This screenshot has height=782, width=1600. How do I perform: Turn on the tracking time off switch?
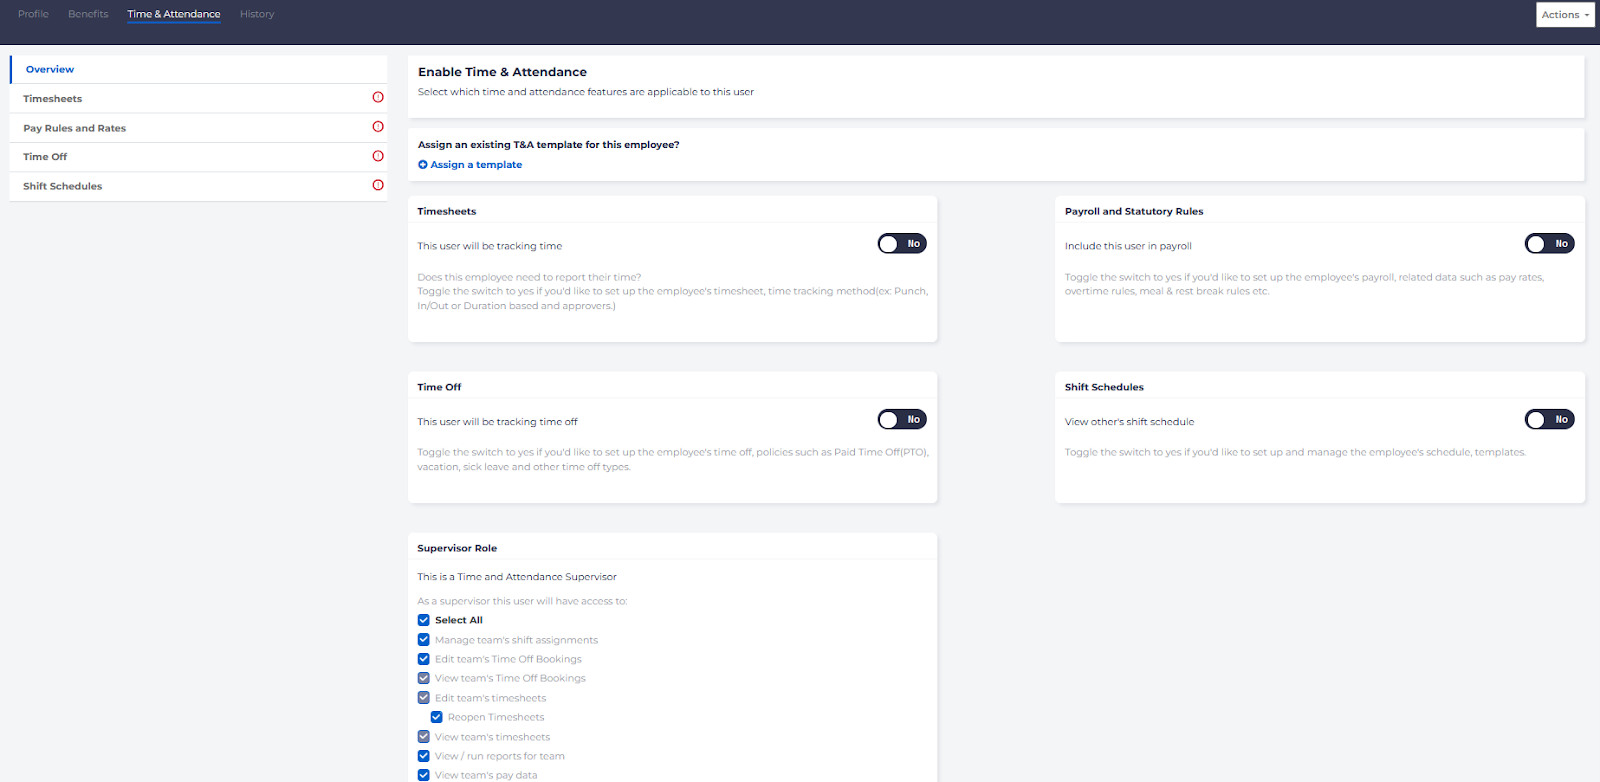[x=902, y=420]
